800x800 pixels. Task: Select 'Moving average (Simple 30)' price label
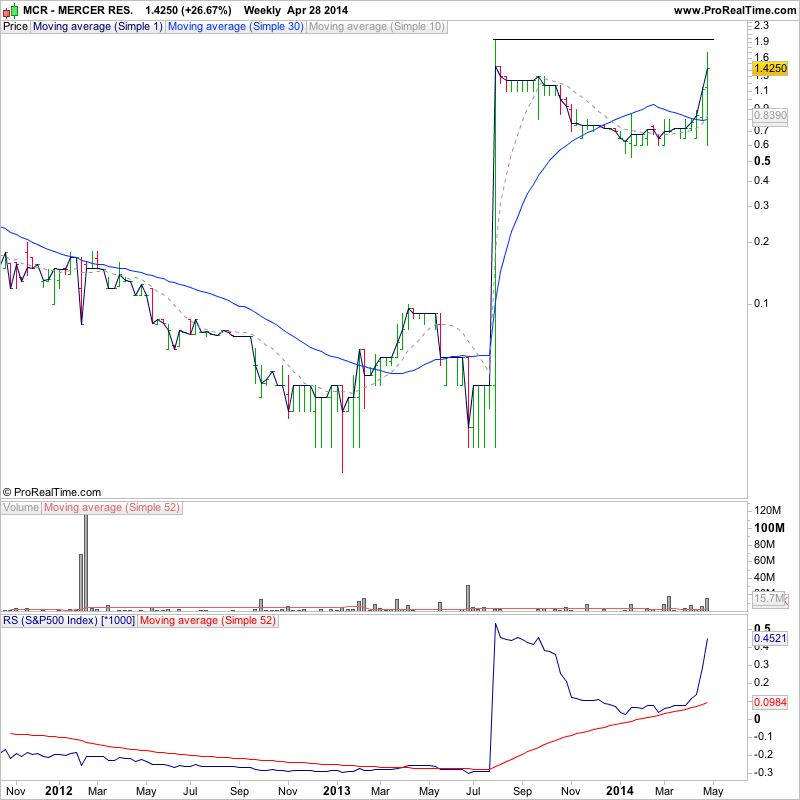tap(235, 27)
